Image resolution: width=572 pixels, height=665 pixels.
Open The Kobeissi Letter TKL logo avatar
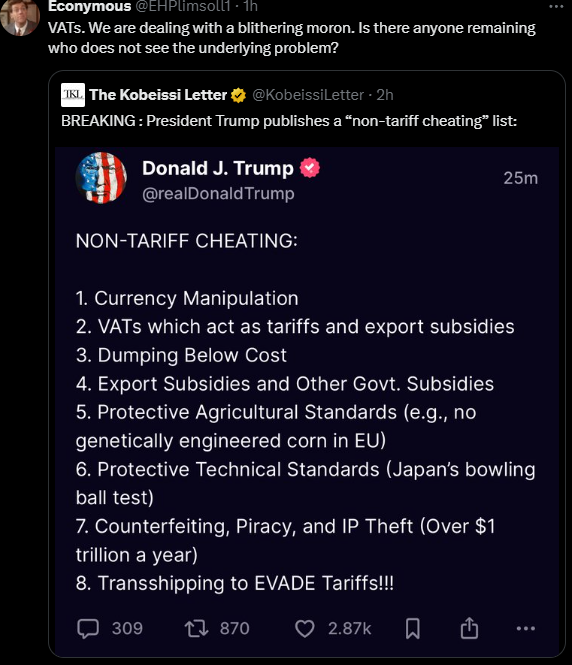pyautogui.click(x=73, y=95)
